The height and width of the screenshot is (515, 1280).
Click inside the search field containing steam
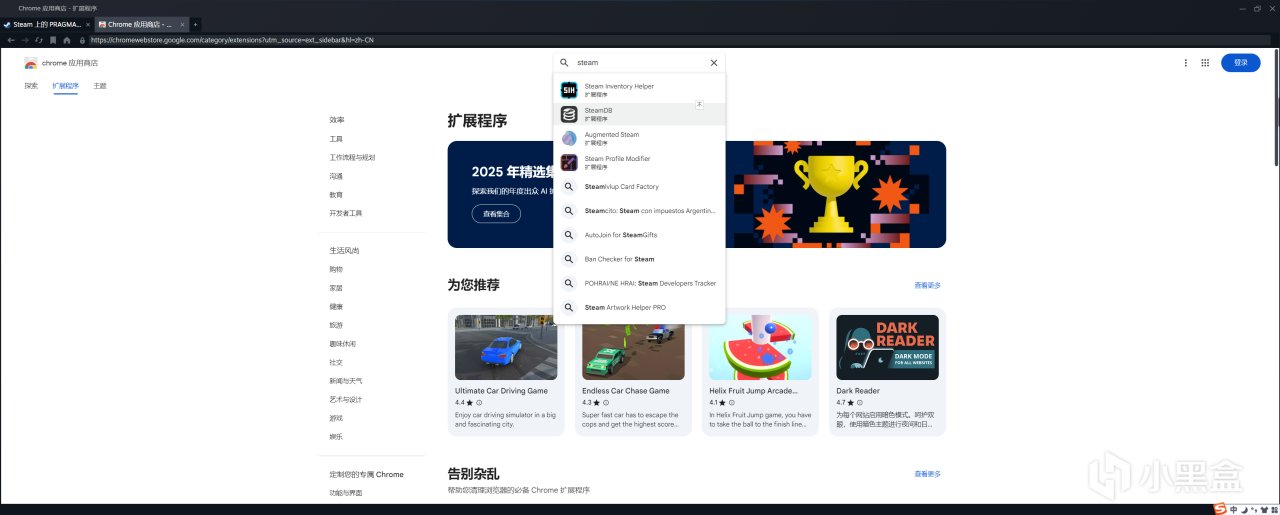[640, 62]
